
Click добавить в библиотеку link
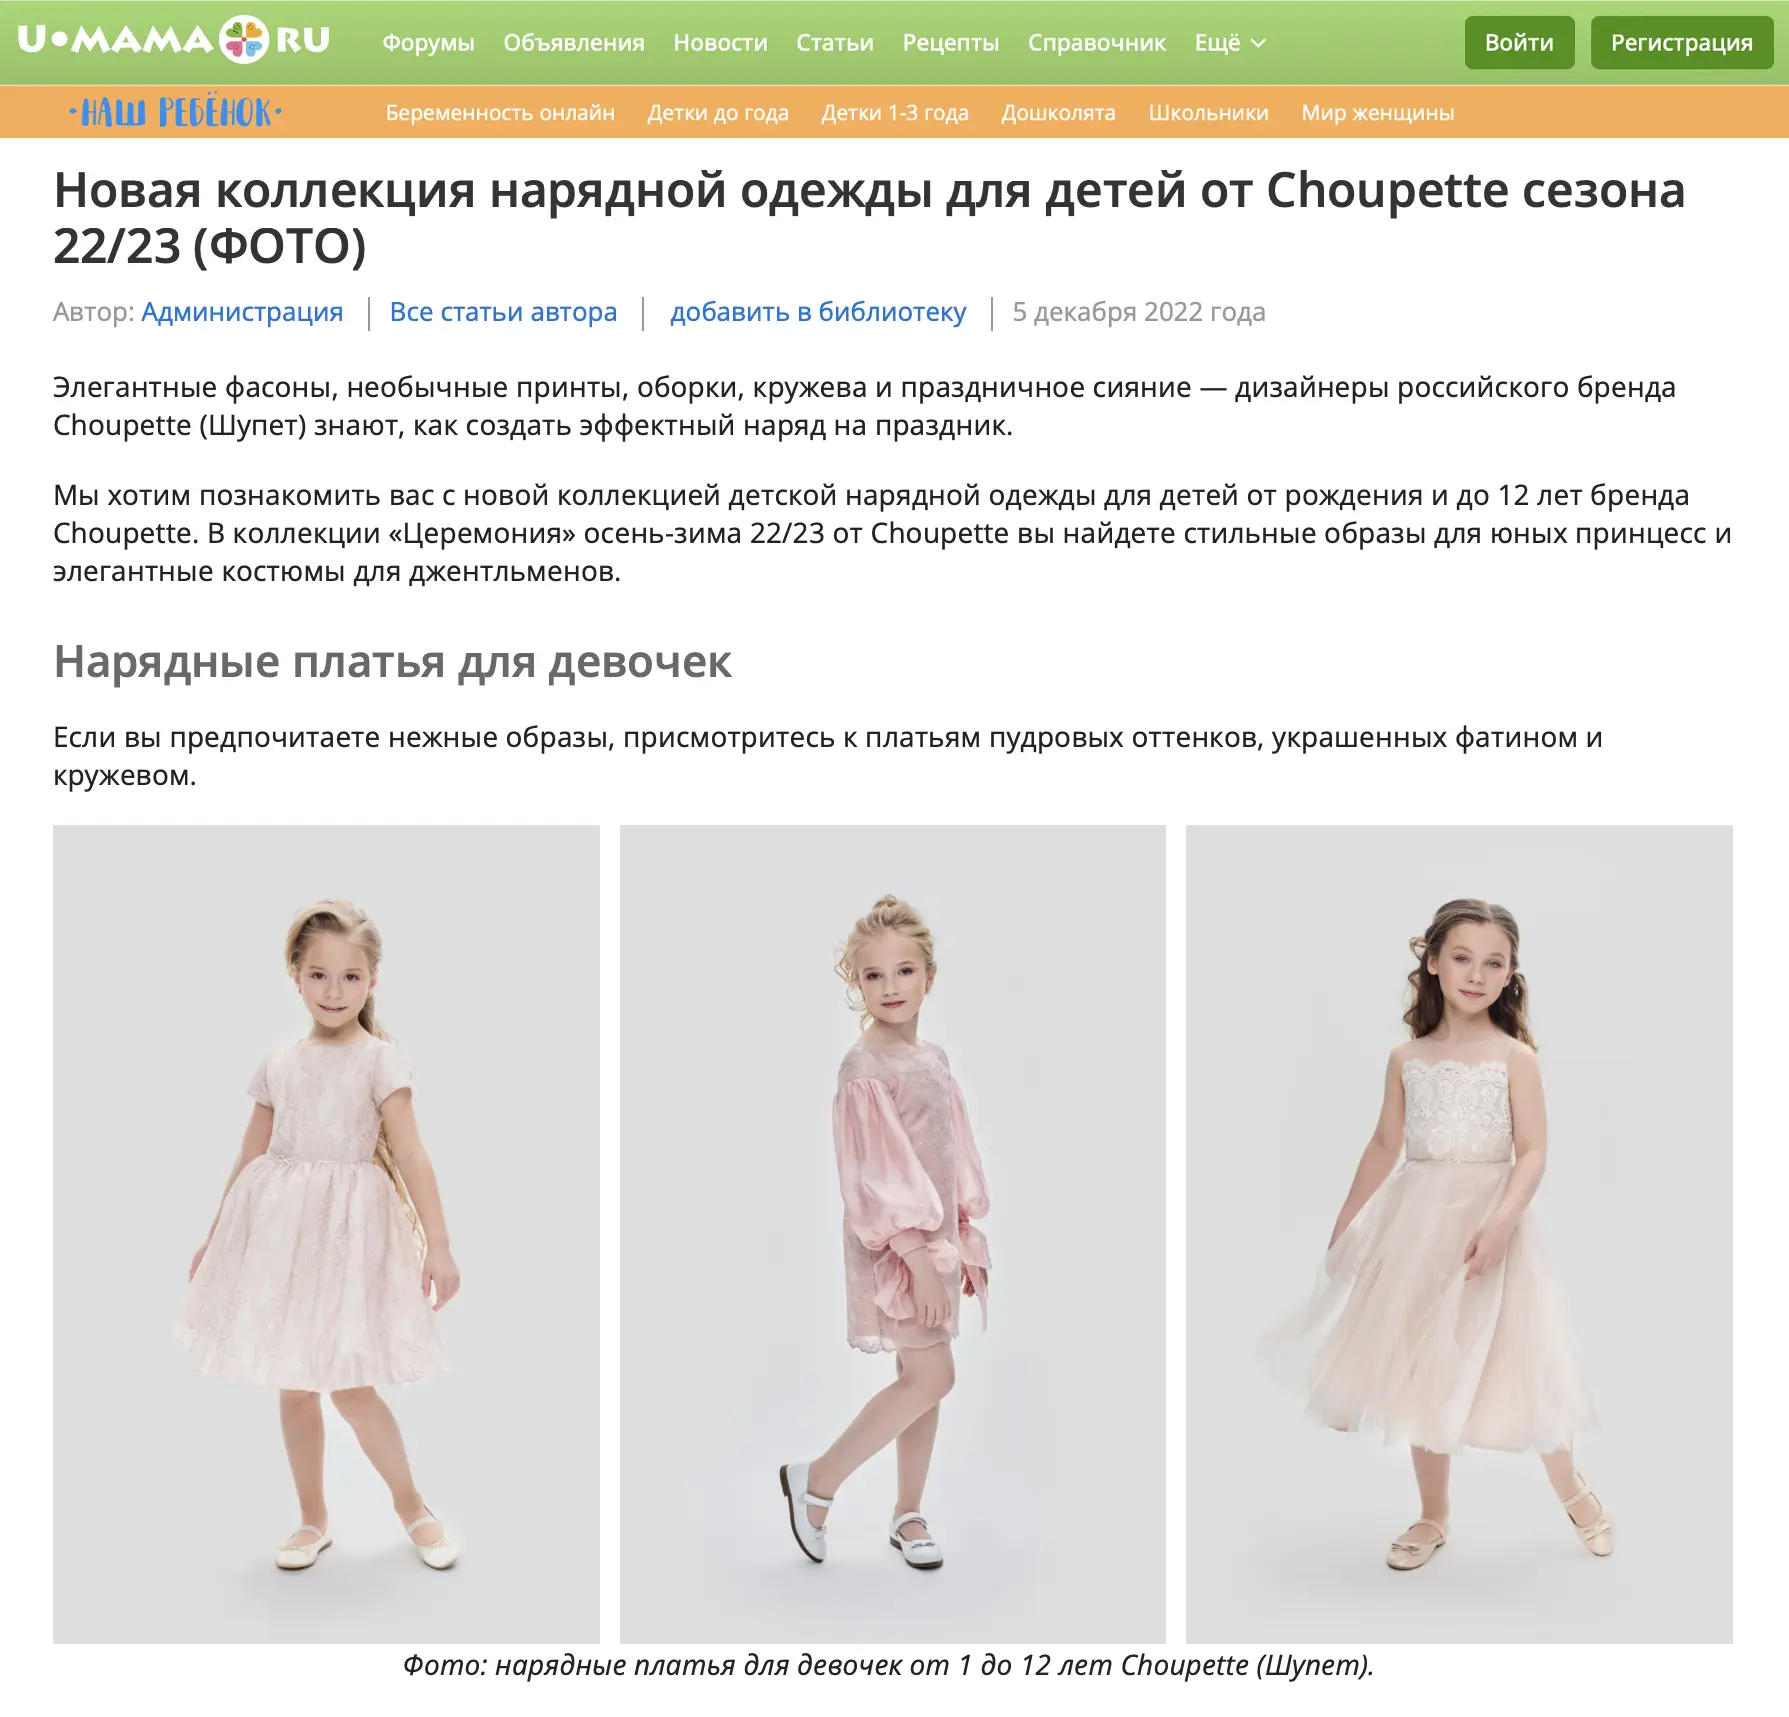tap(818, 312)
